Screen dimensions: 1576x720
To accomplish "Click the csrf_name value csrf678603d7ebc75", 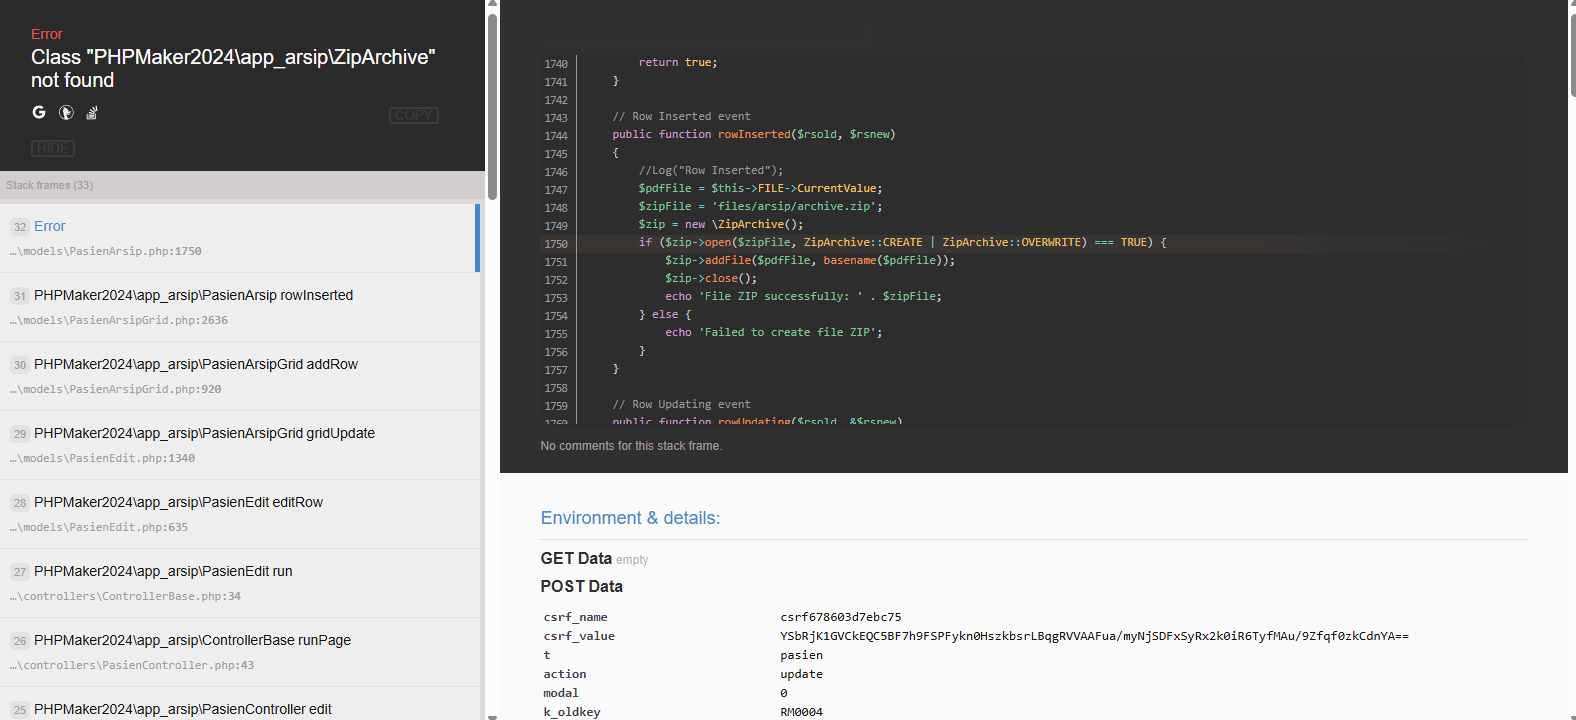I will (x=841, y=617).
